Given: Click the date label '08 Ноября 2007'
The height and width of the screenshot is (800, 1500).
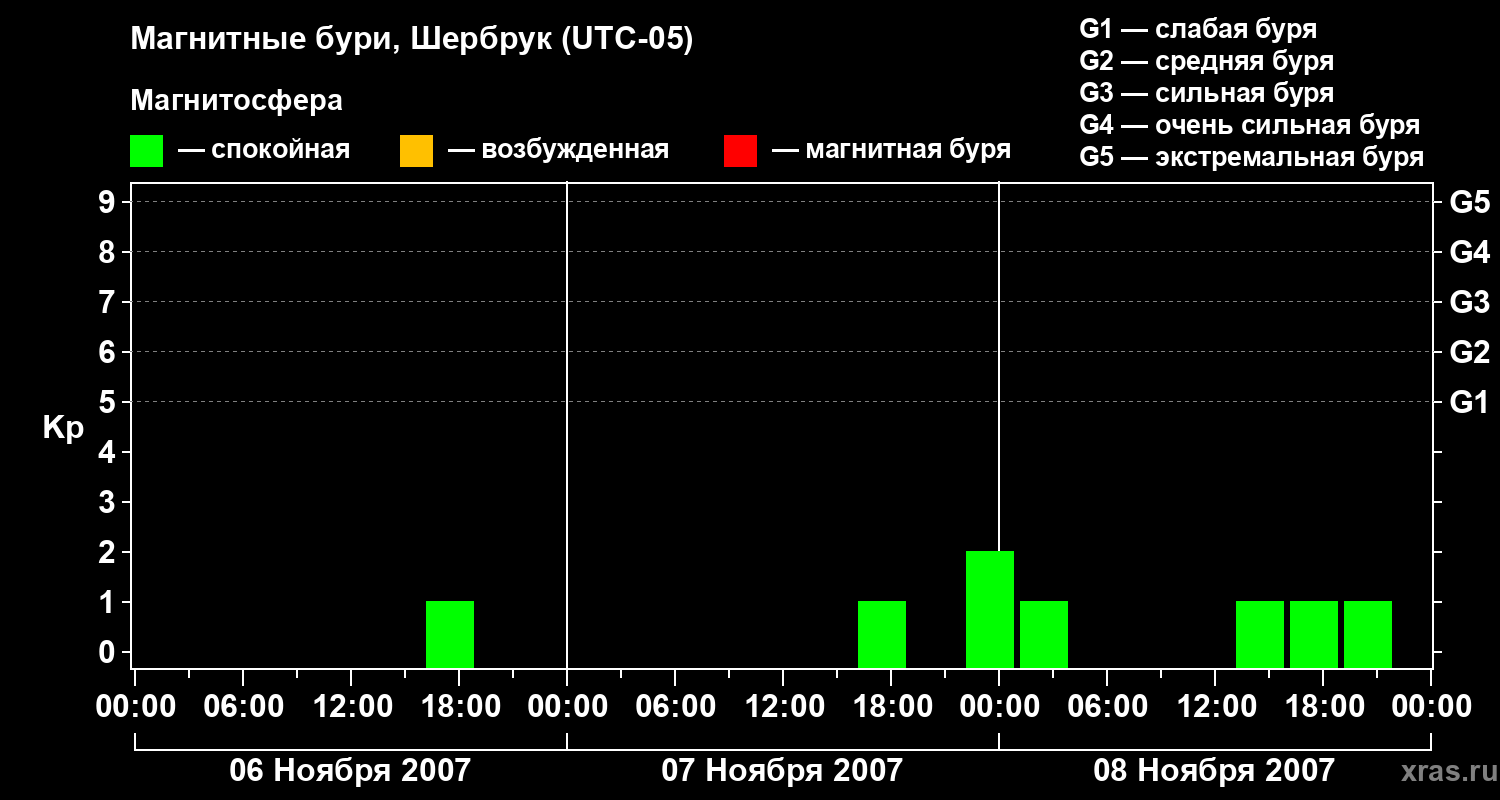Looking at the screenshot, I should click(1214, 770).
